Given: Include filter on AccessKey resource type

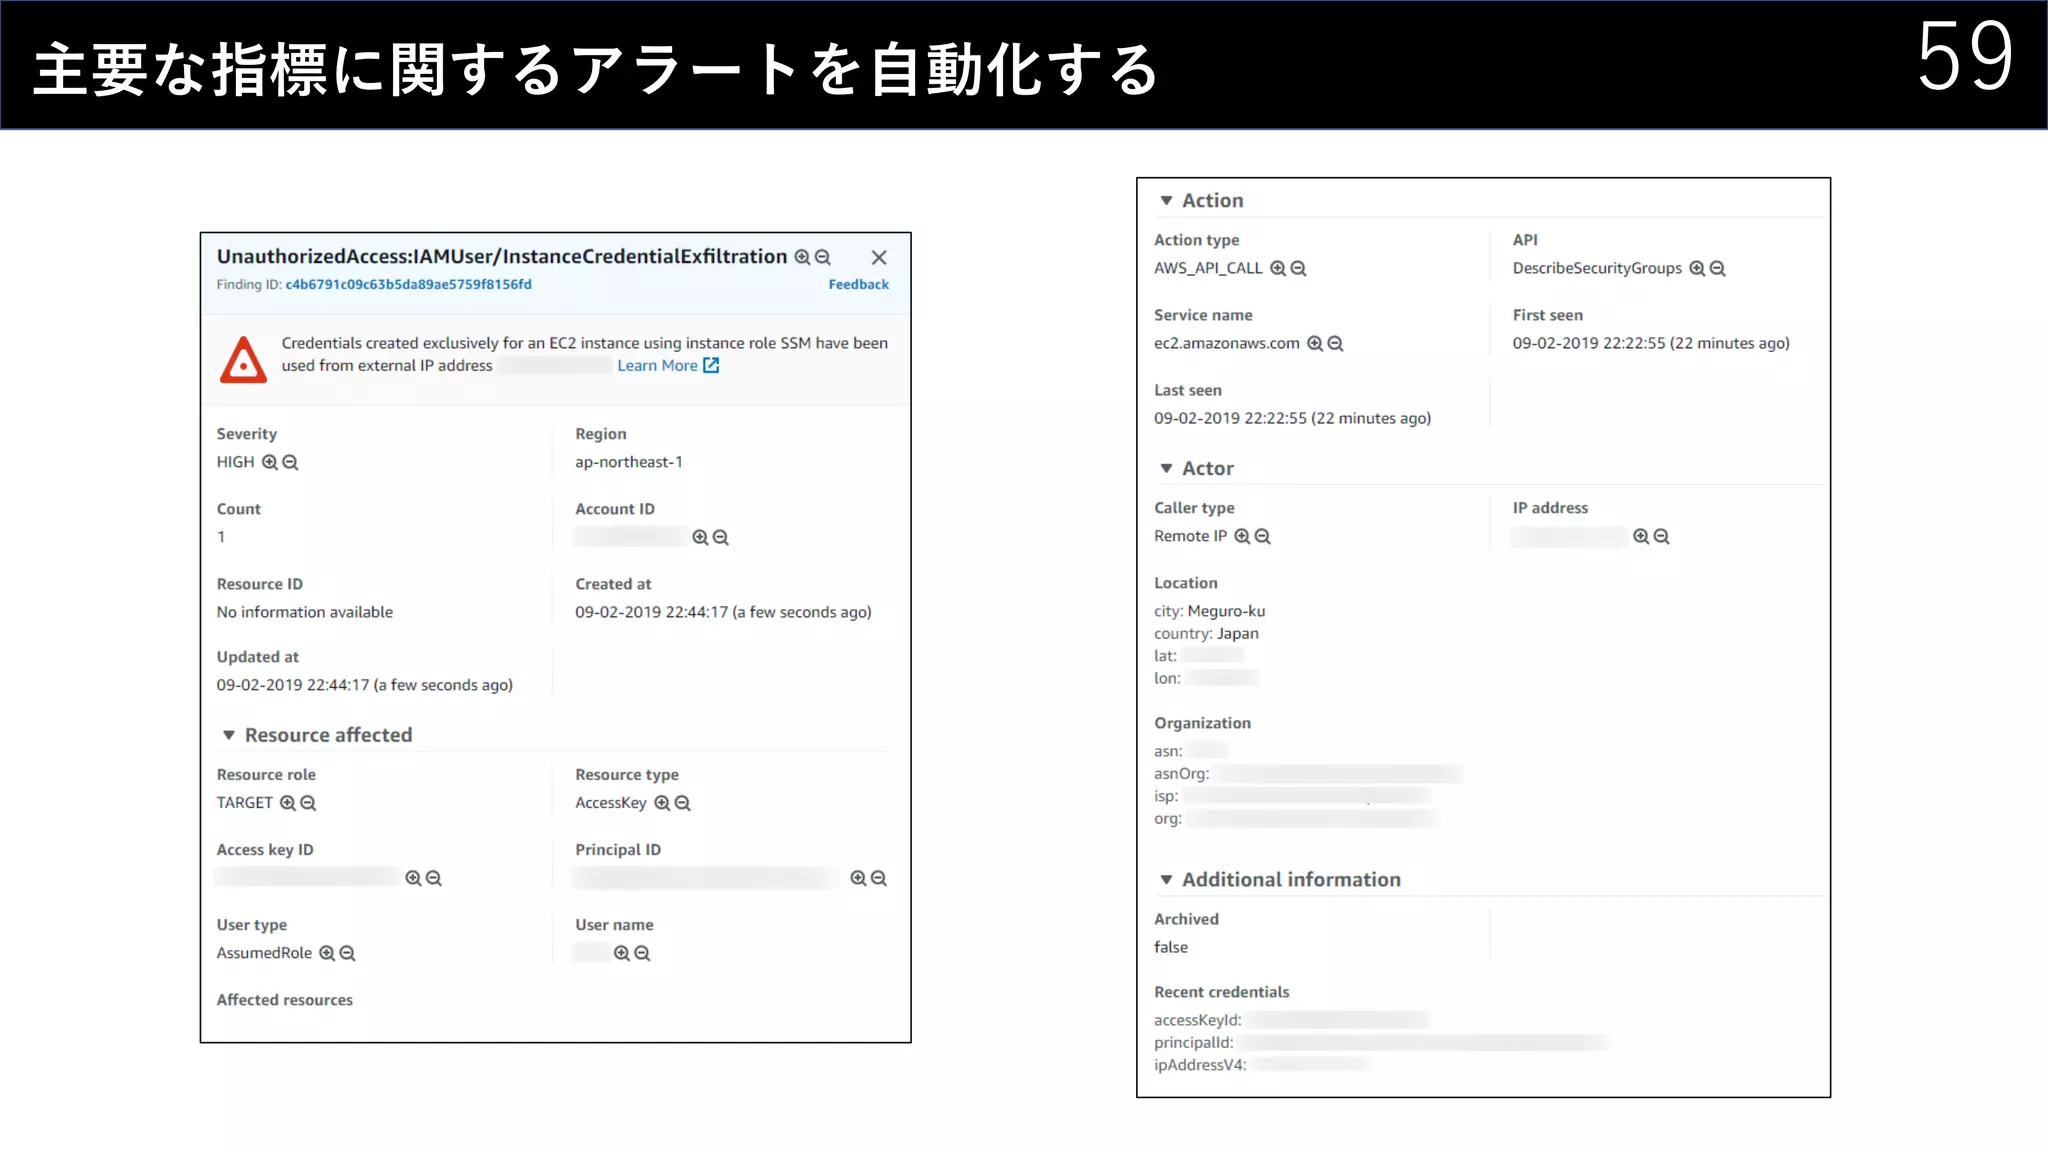Looking at the screenshot, I should pyautogui.click(x=662, y=803).
